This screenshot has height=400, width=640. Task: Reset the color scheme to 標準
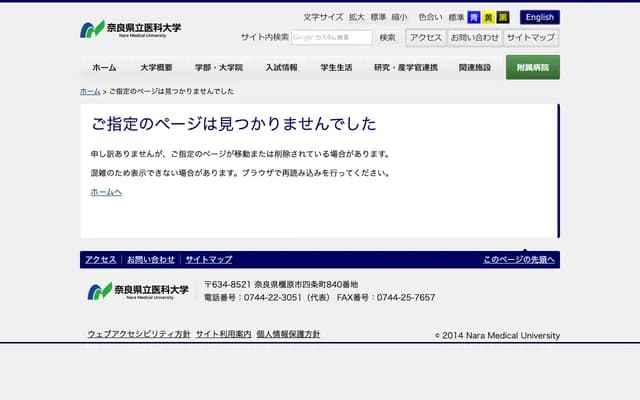coord(456,17)
